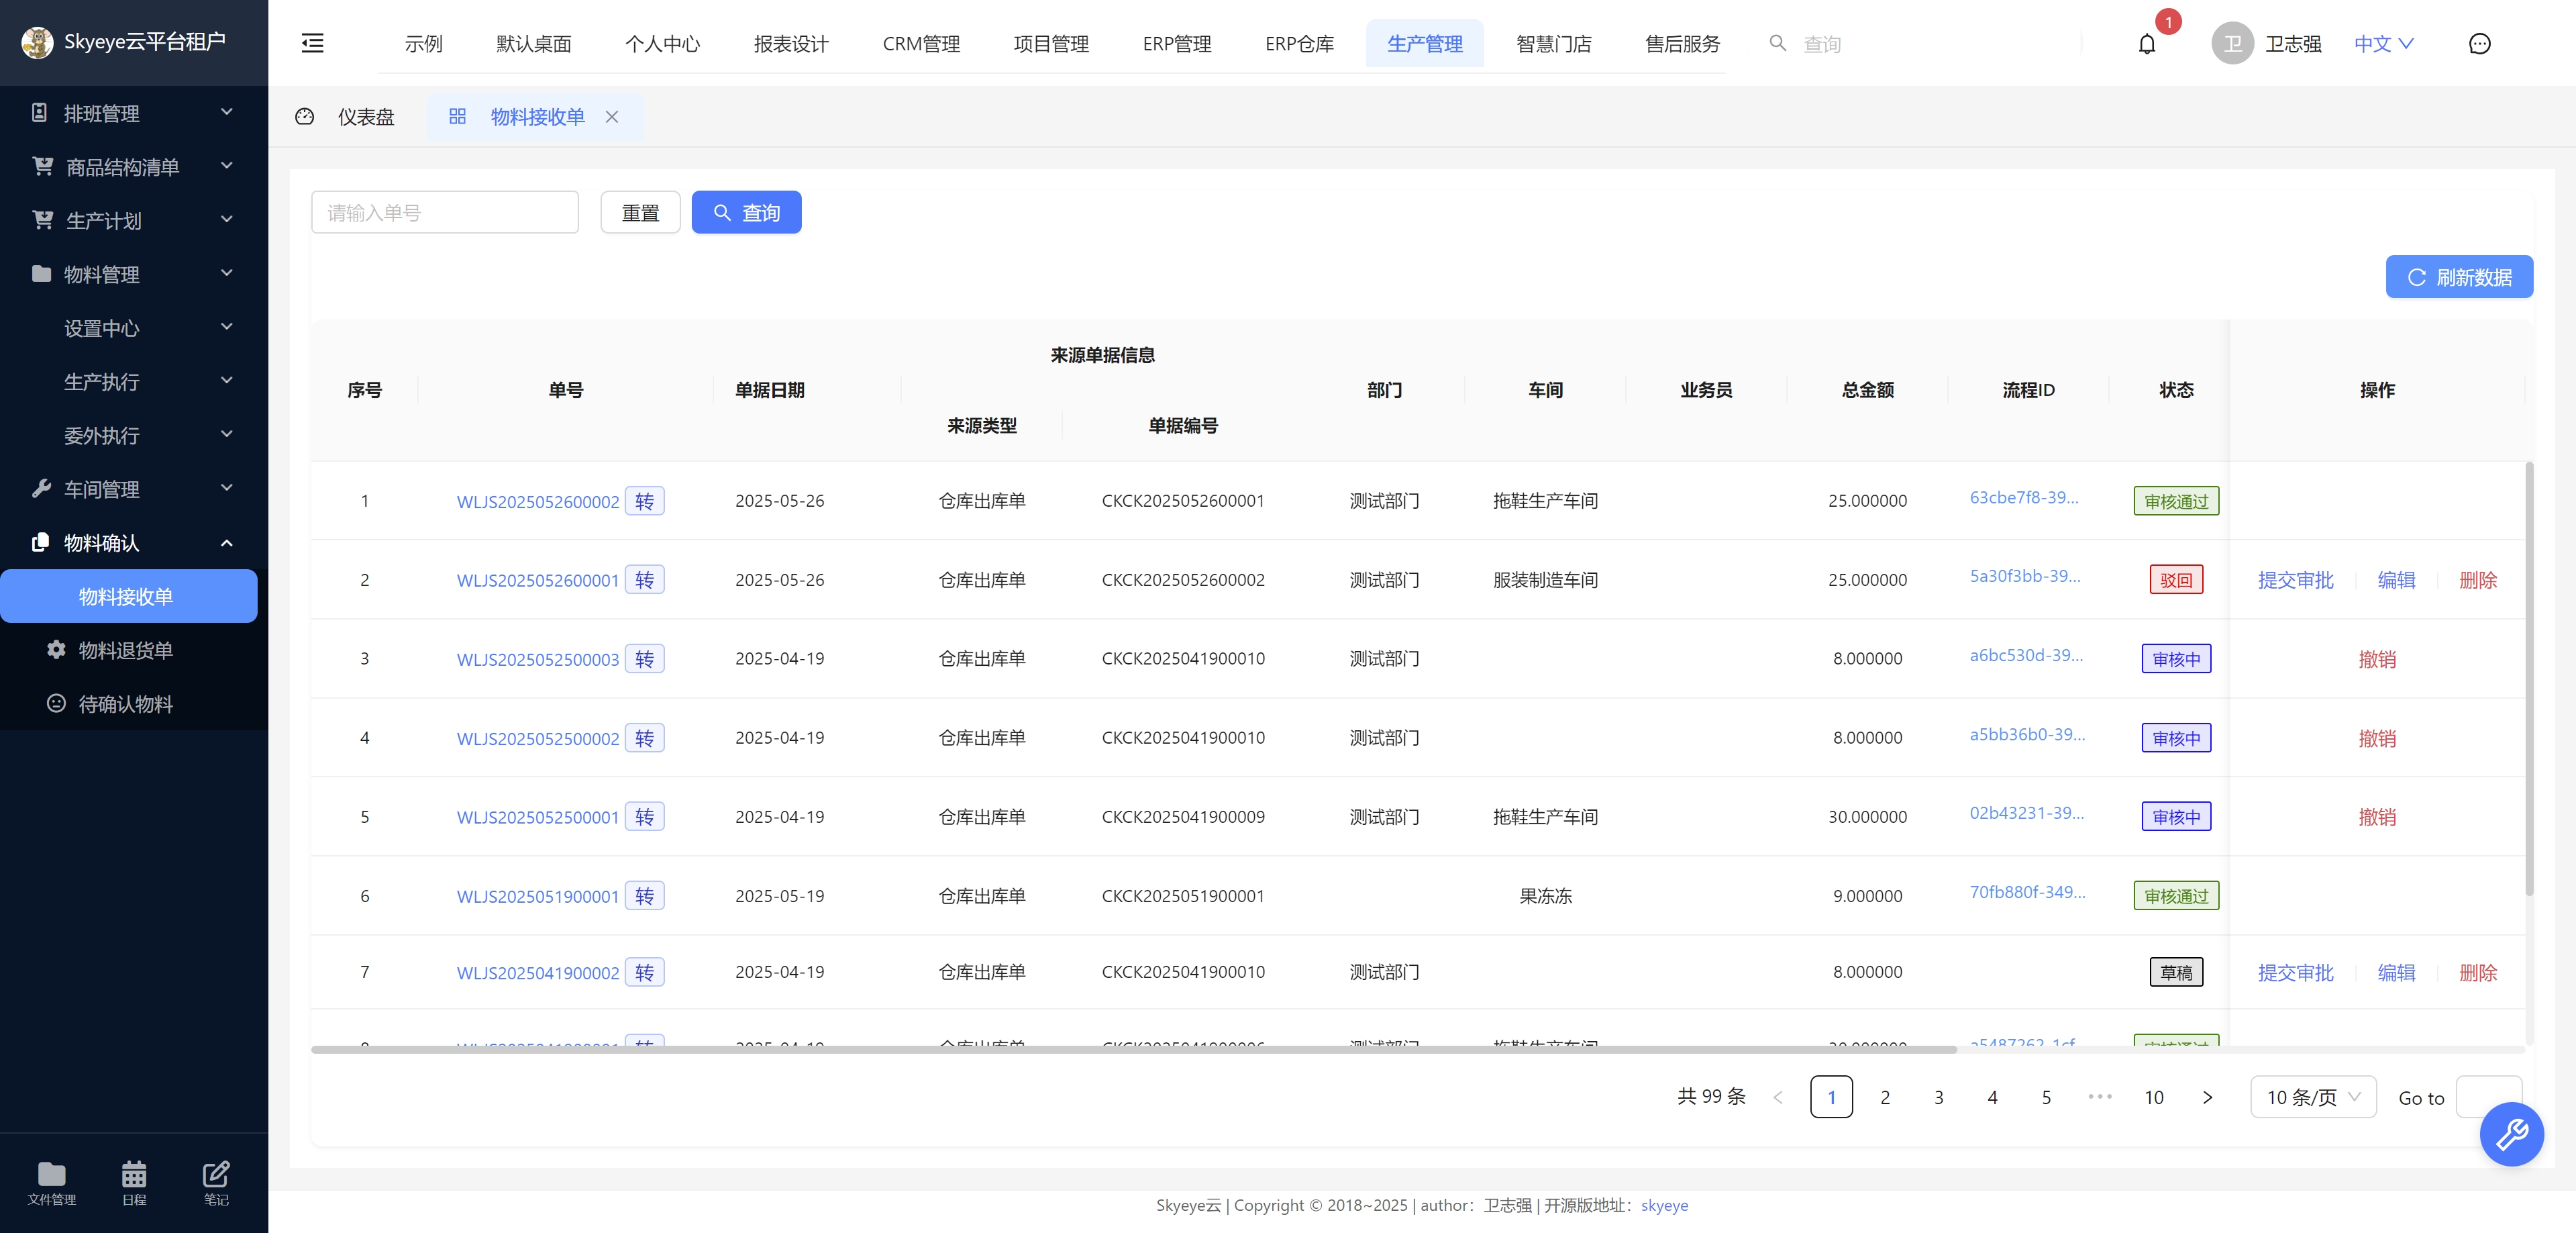Viewport: 2576px width, 1233px height.
Task: Switch to 仪表盘 tab
Action: (366, 117)
